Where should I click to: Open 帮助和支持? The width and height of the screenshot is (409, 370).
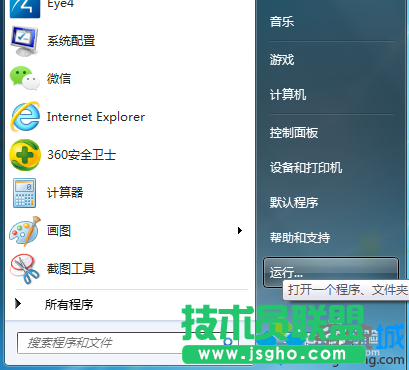click(300, 238)
